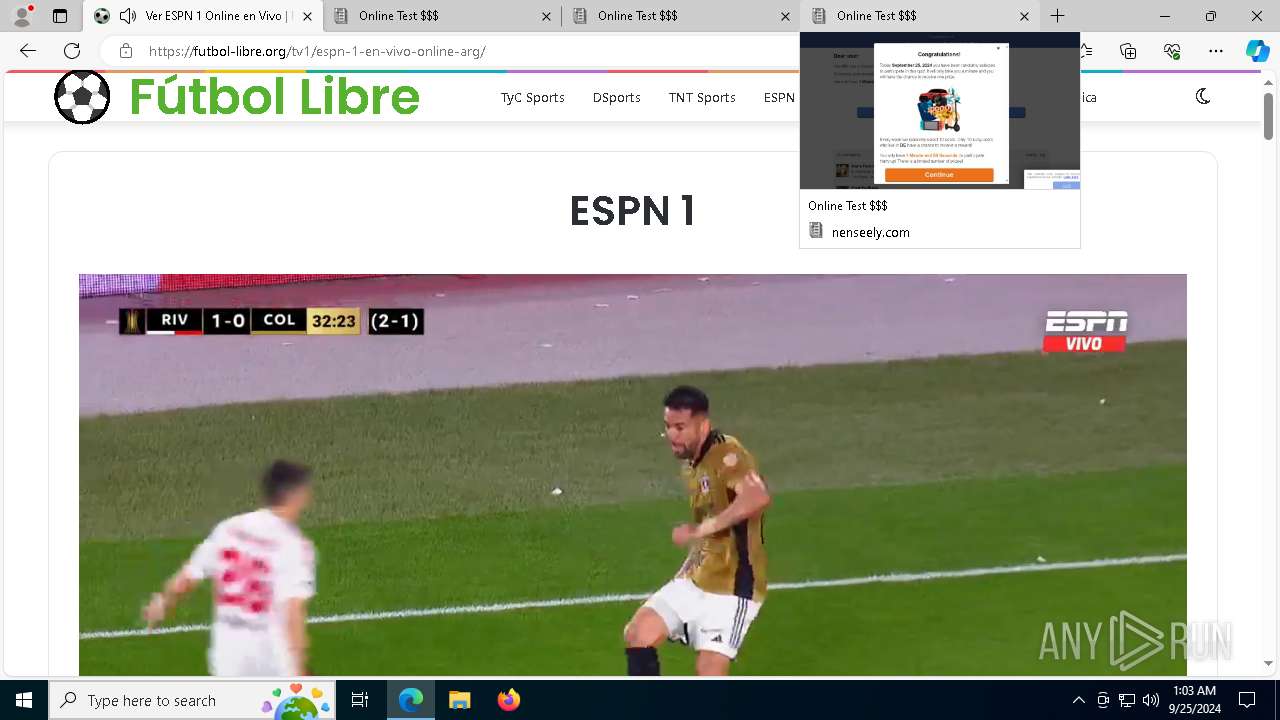Open the Copilot sidebar icon

pos(1257,51)
